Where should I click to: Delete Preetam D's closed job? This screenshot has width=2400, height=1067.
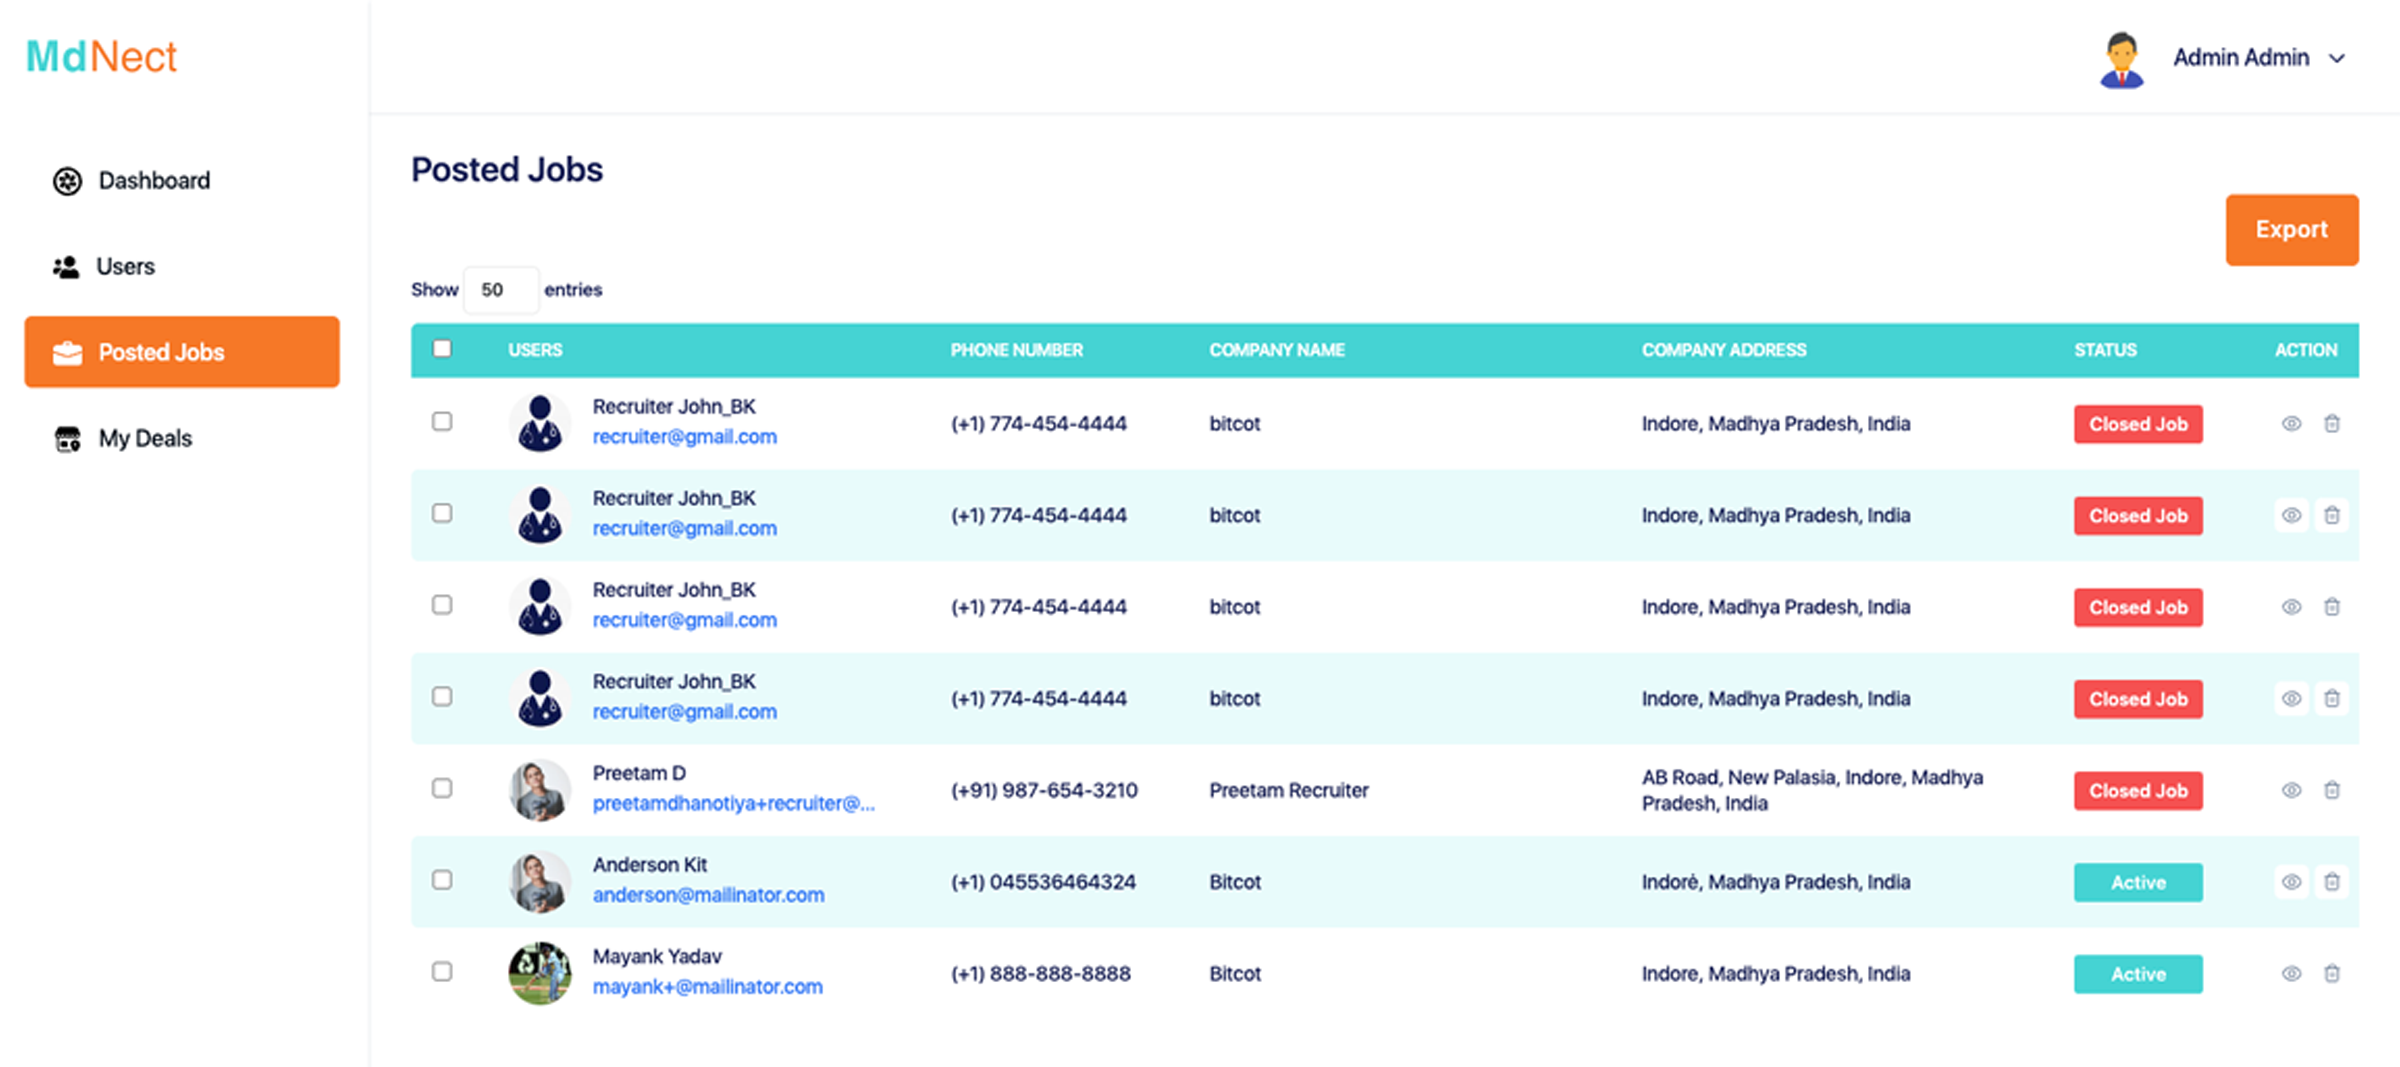pyautogui.click(x=2333, y=790)
